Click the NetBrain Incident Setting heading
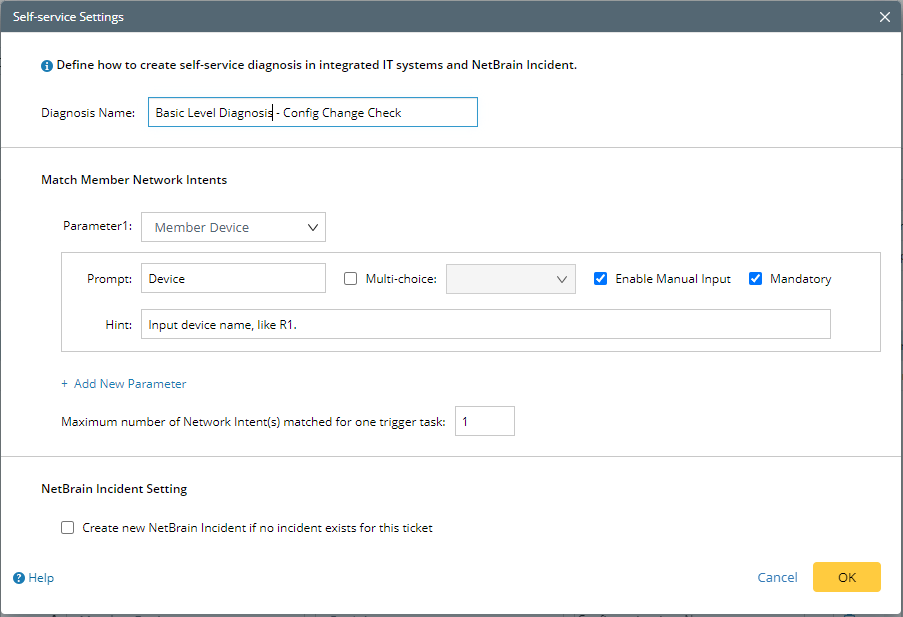This screenshot has height=617, width=903. pyautogui.click(x=114, y=489)
